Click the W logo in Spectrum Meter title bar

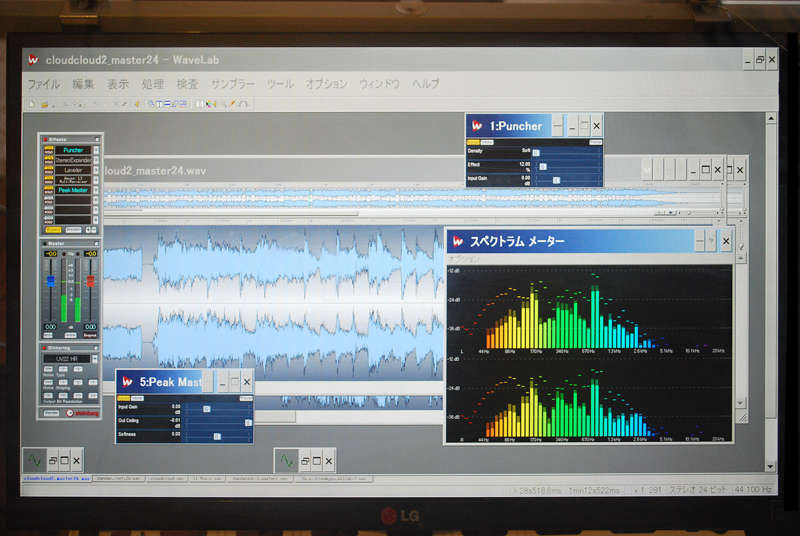coord(458,241)
